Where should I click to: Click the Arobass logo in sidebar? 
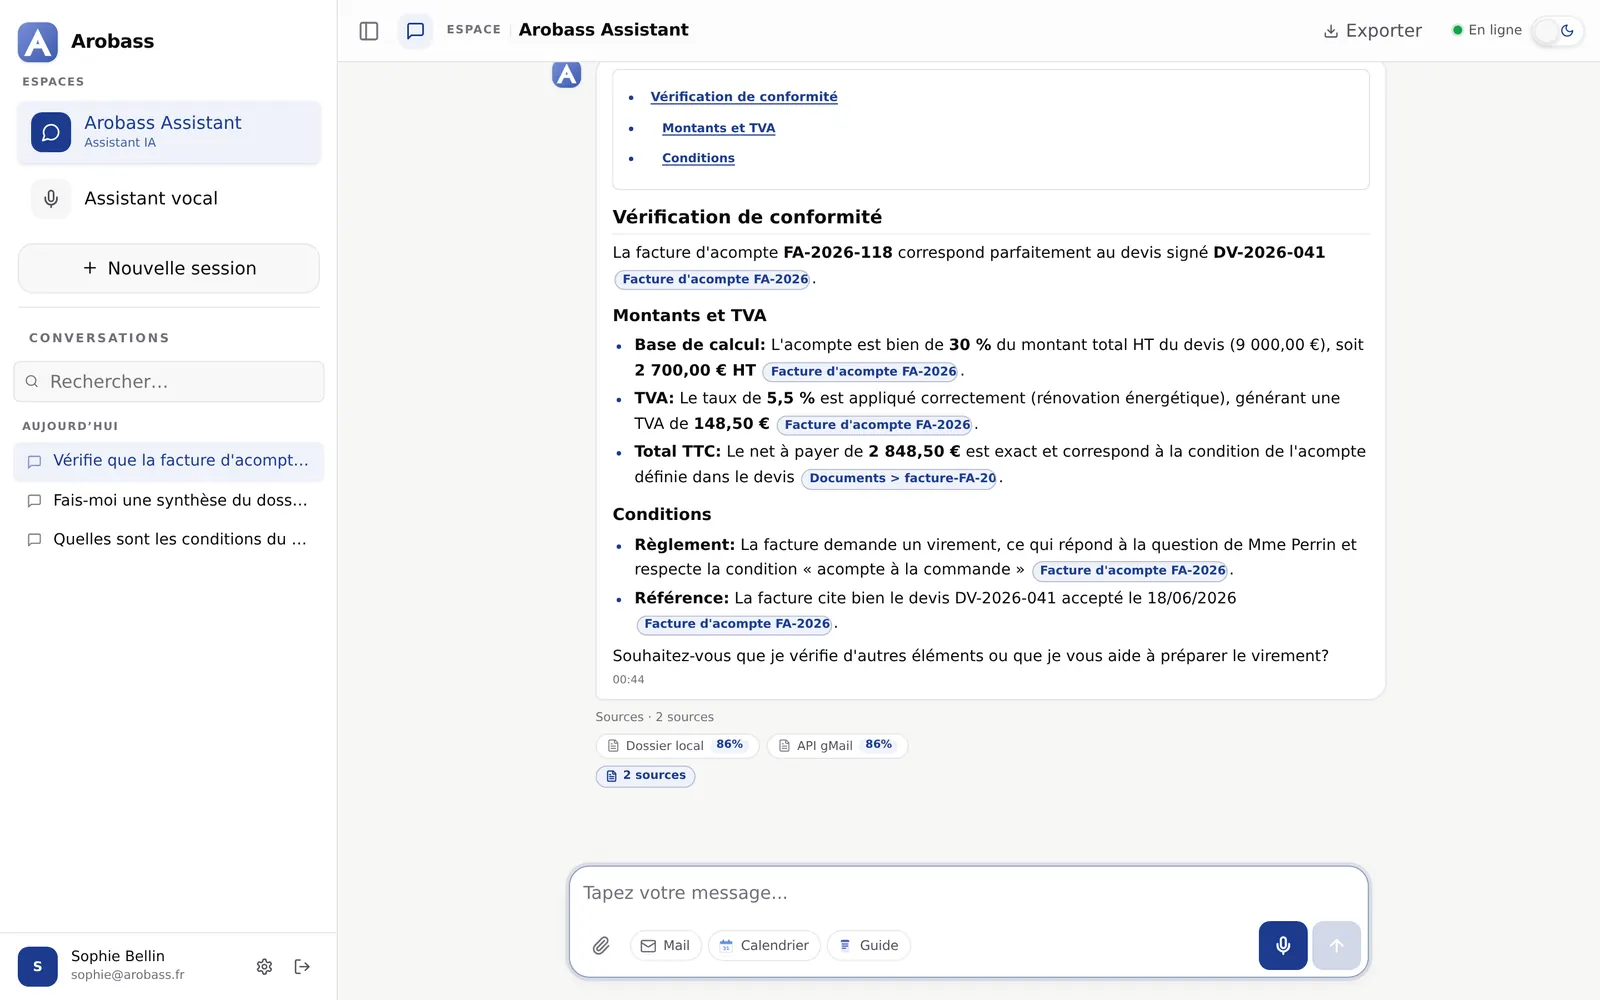(38, 42)
